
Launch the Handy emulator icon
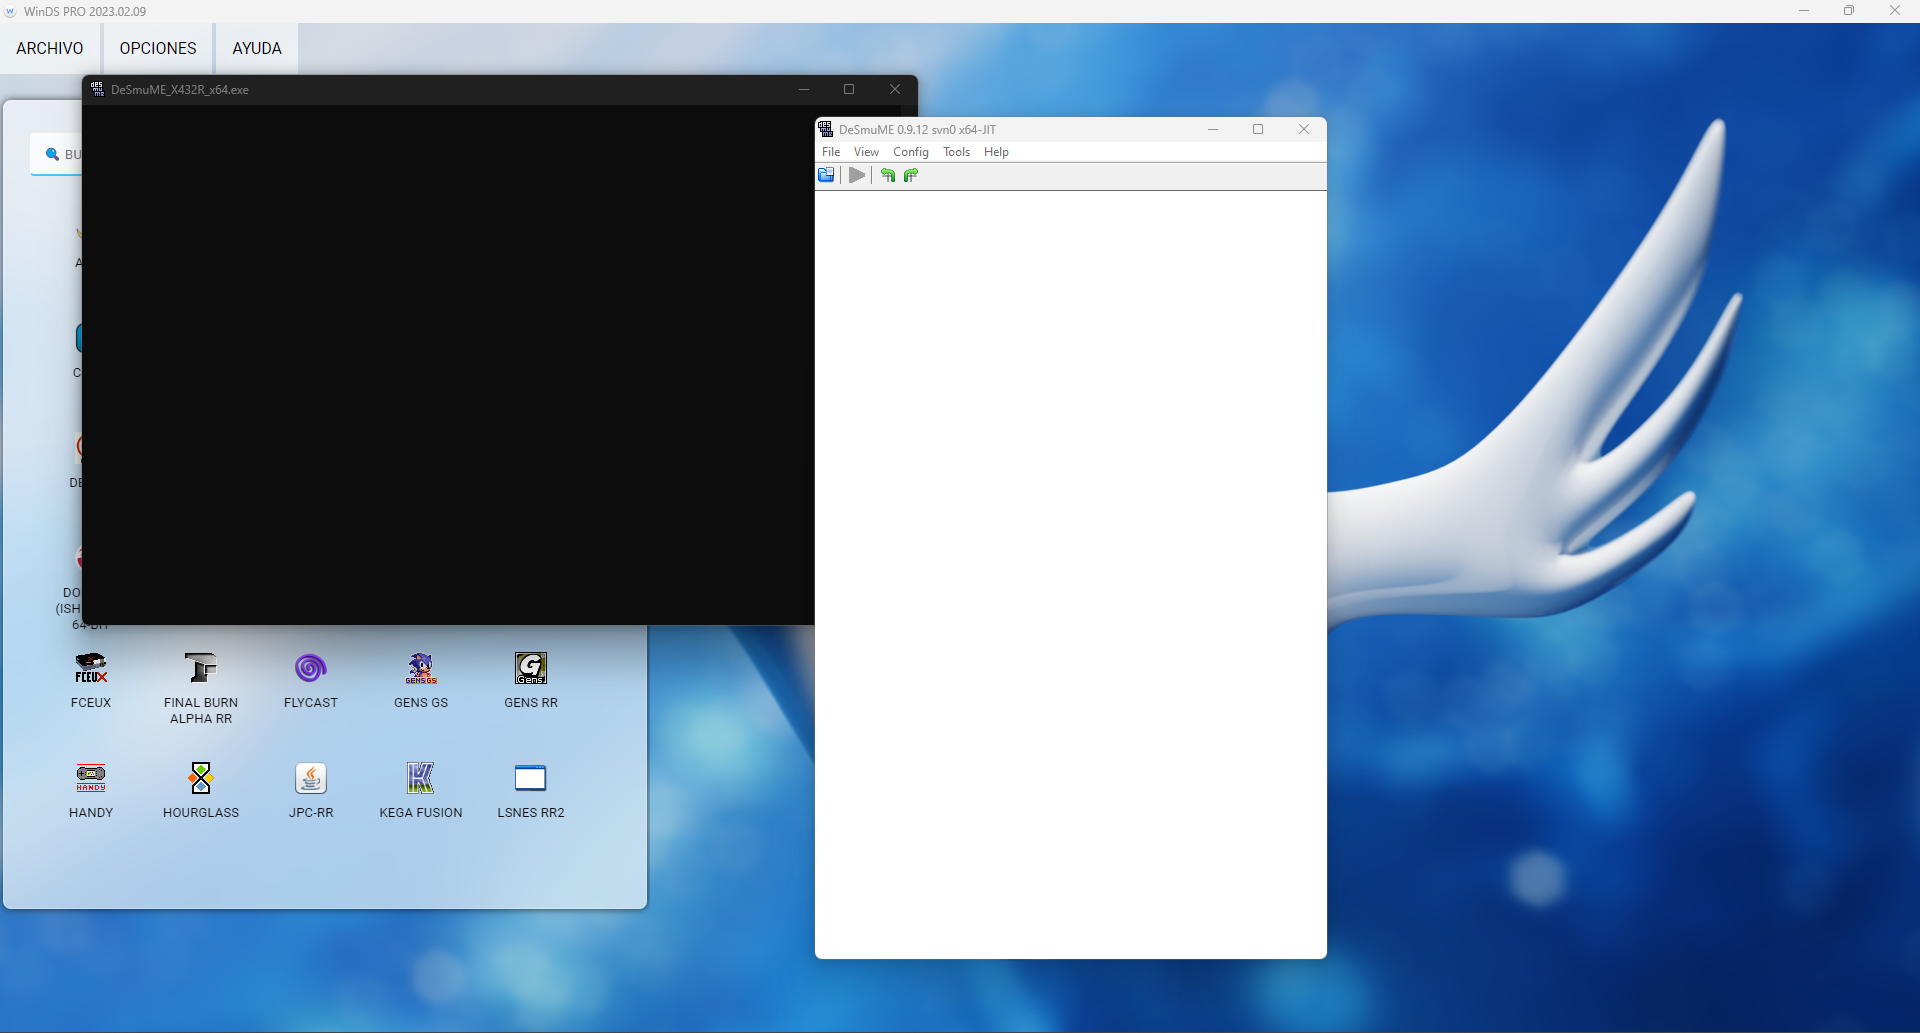click(91, 778)
